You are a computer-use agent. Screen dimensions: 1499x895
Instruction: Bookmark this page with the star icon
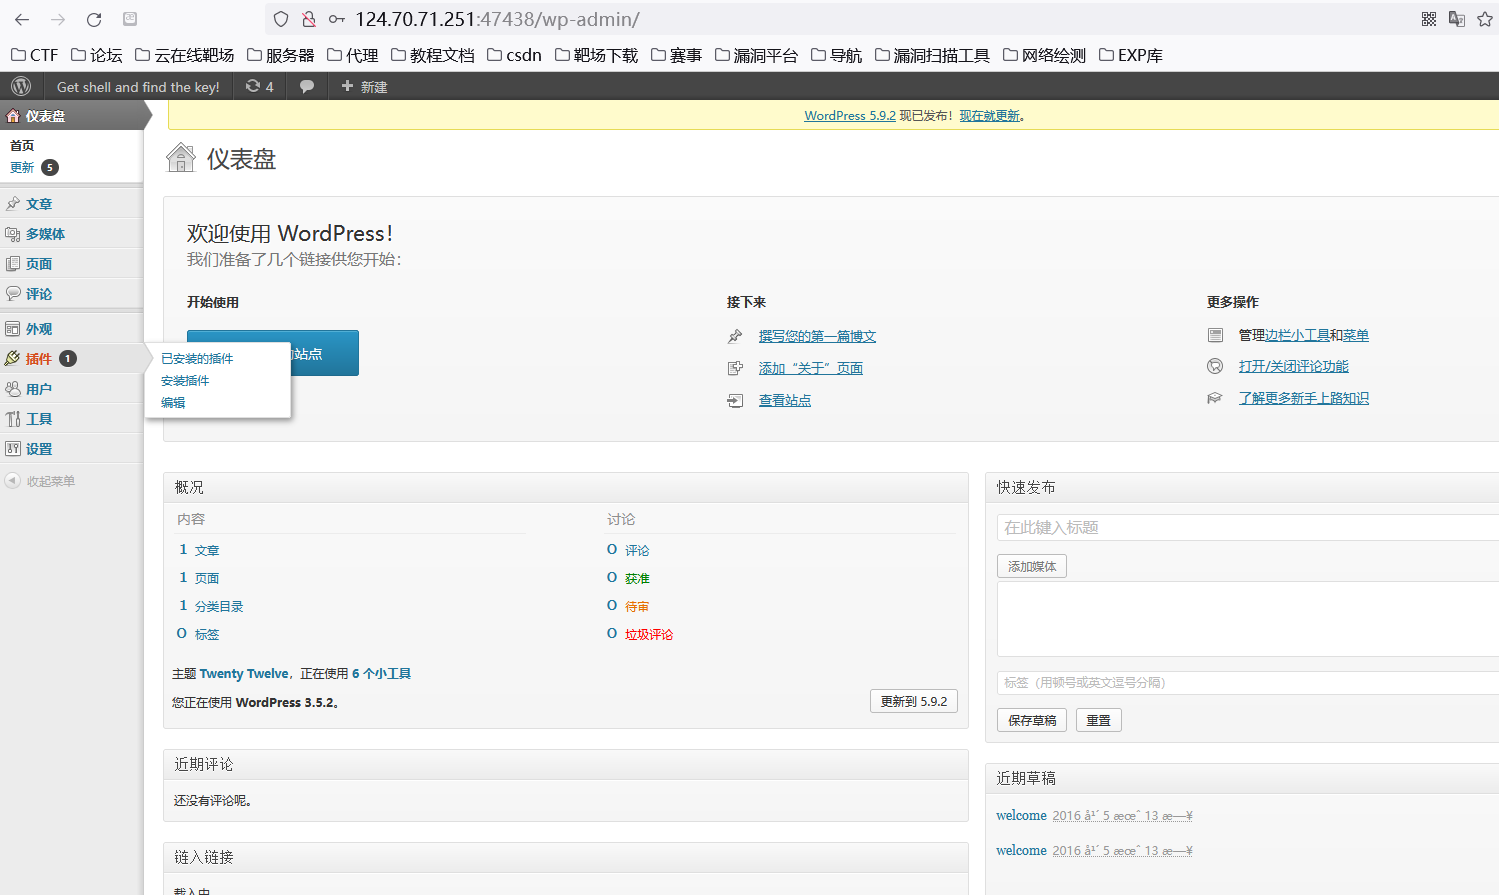(x=1485, y=19)
